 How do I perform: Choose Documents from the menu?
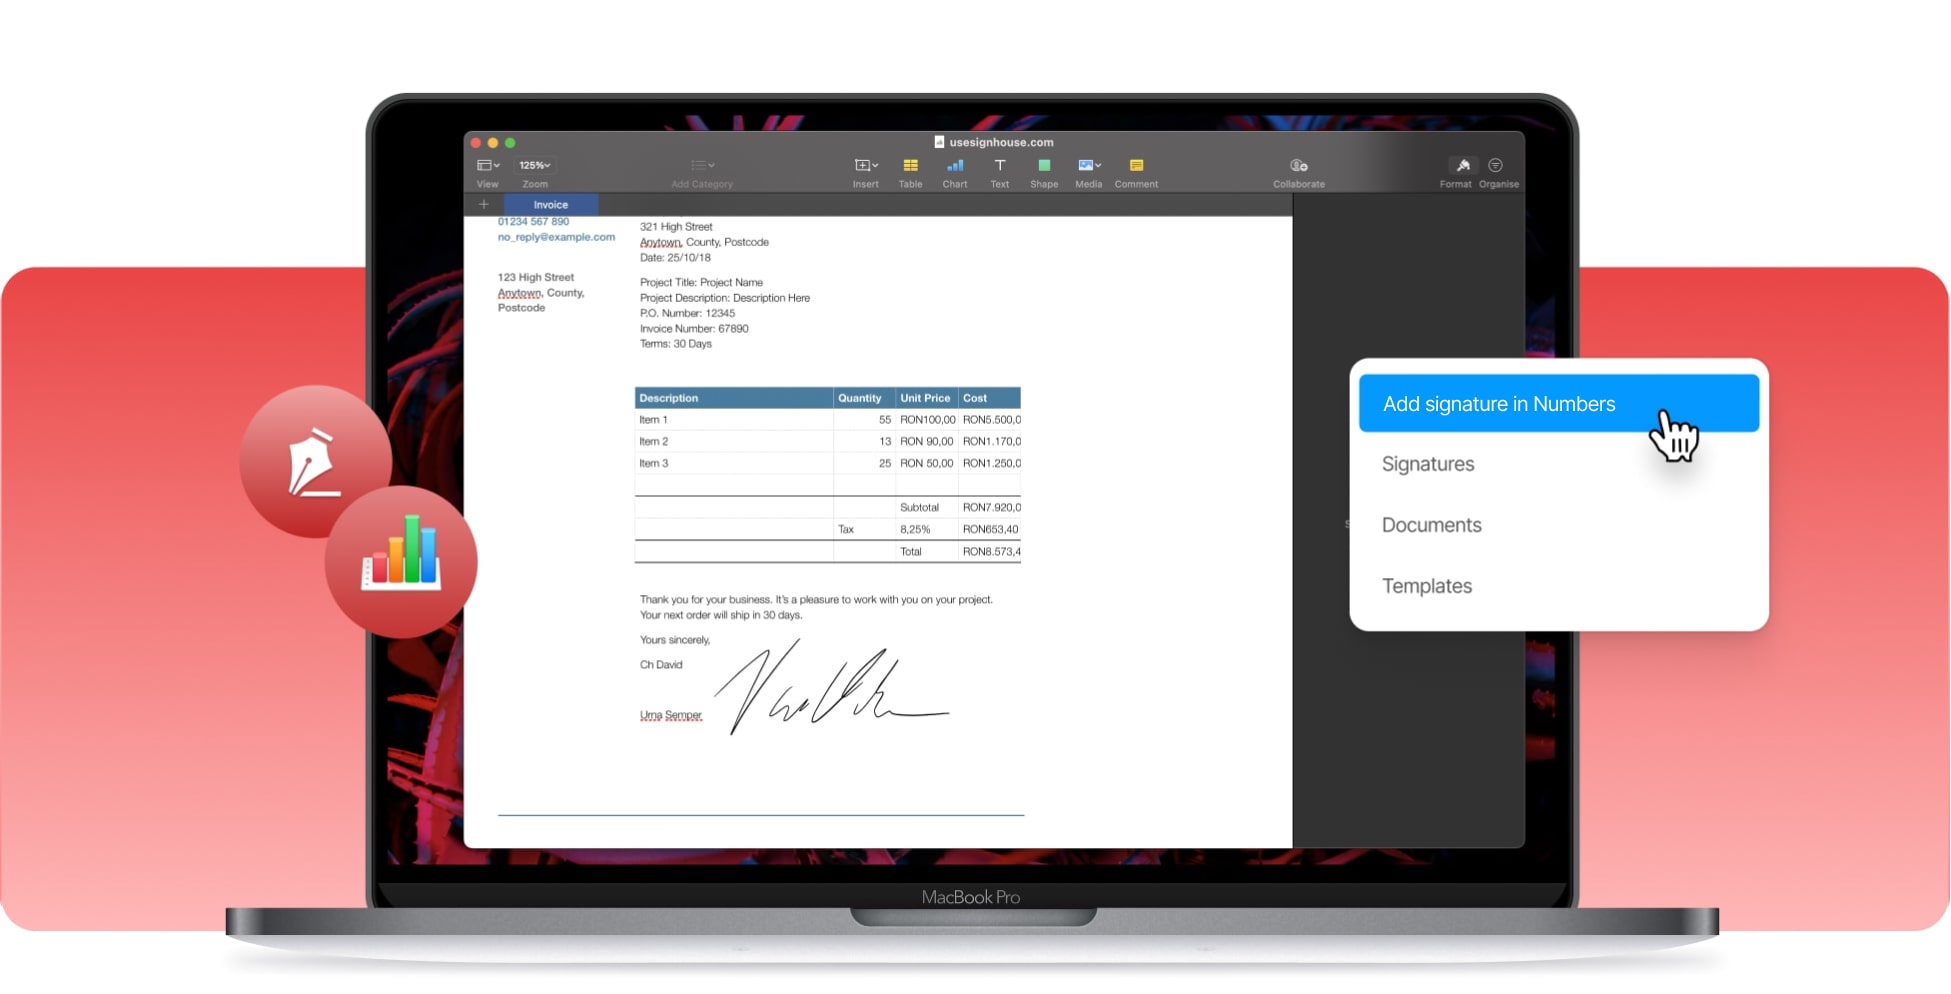(x=1431, y=525)
